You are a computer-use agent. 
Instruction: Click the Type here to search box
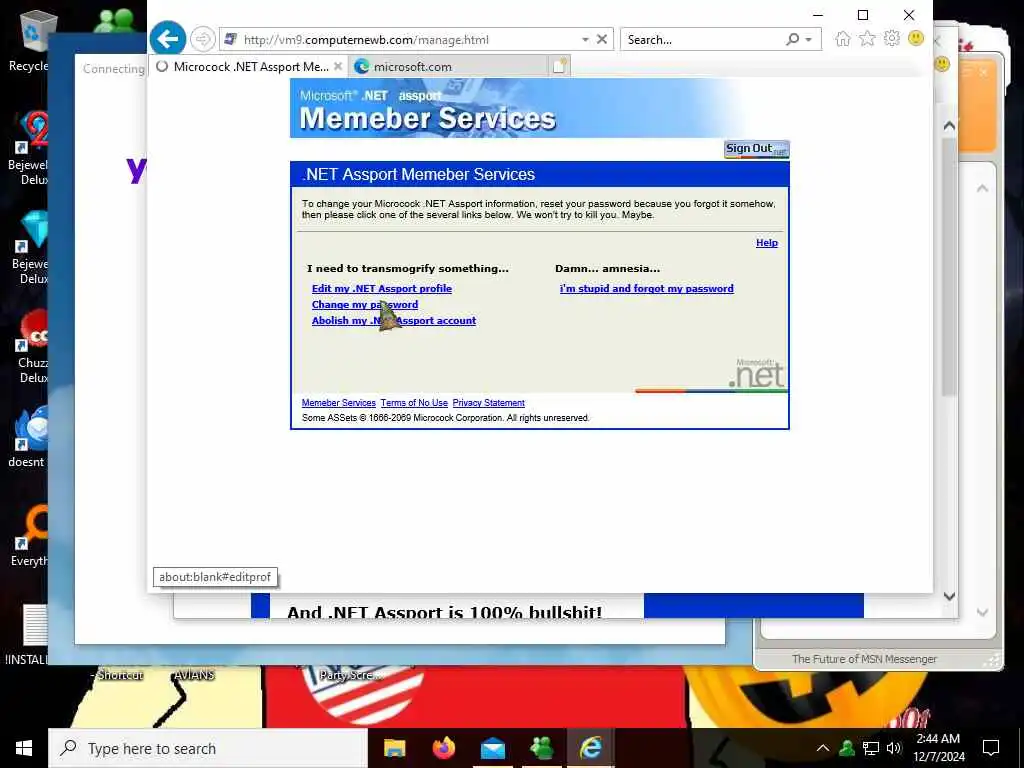208,748
